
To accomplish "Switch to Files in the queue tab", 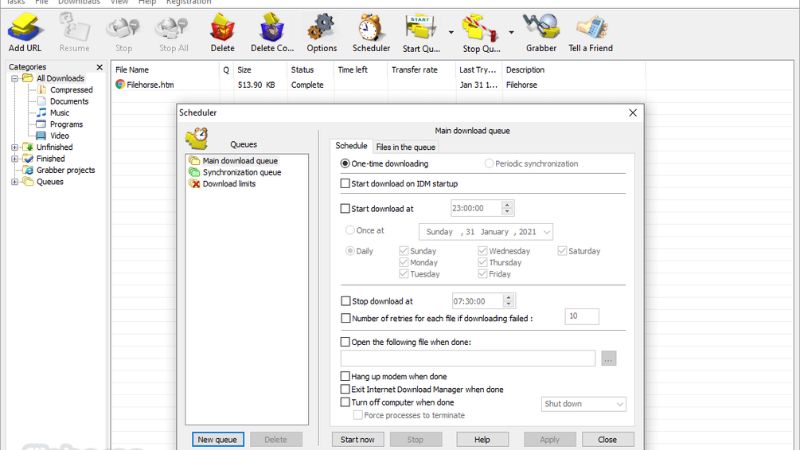I will click(406, 147).
